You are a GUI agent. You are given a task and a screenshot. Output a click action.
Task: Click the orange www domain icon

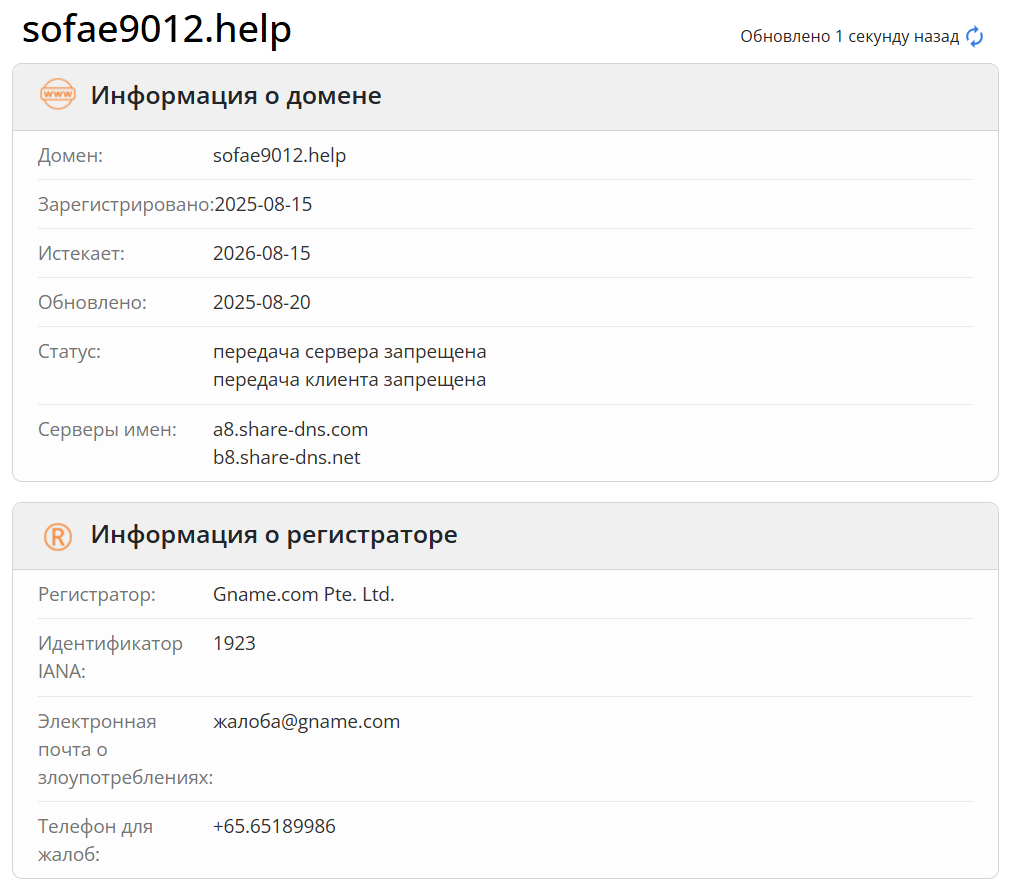pyautogui.click(x=57, y=94)
